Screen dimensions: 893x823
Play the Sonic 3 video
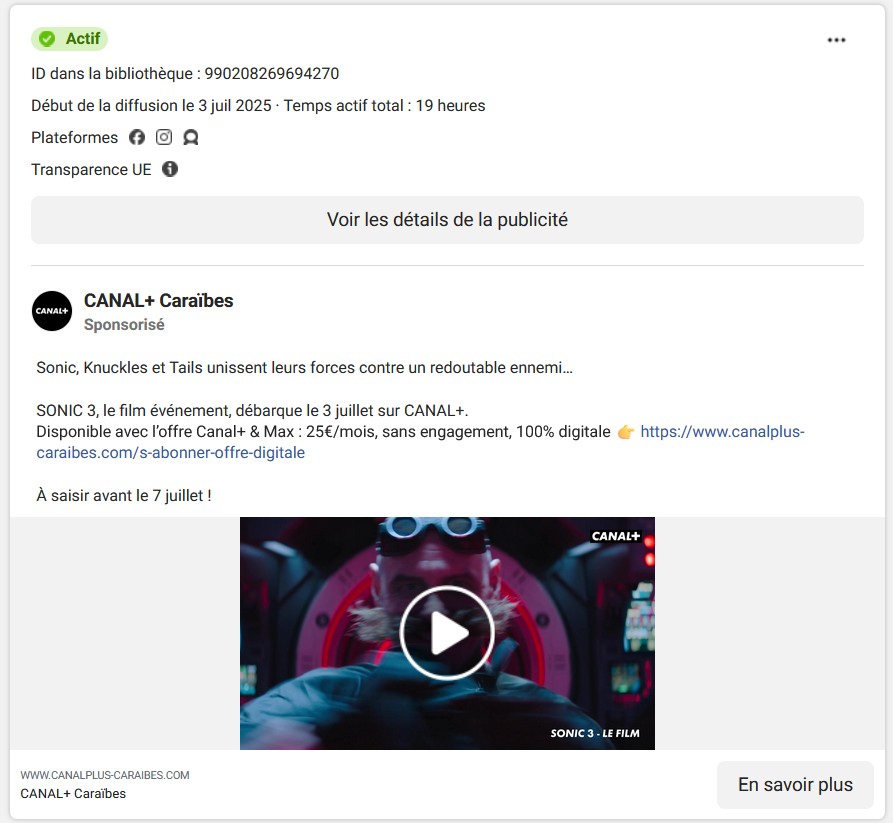click(x=447, y=633)
